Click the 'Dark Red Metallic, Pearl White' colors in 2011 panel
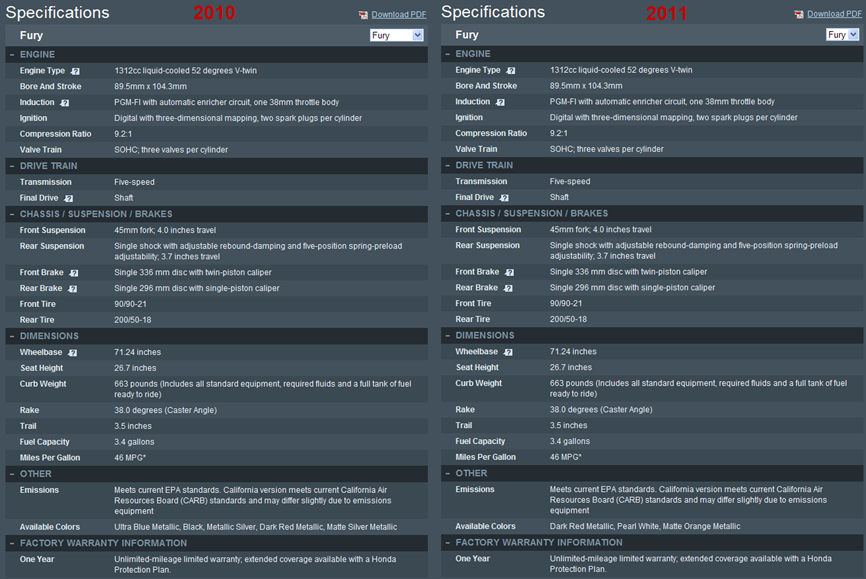This screenshot has height=579, width=866. [645, 527]
